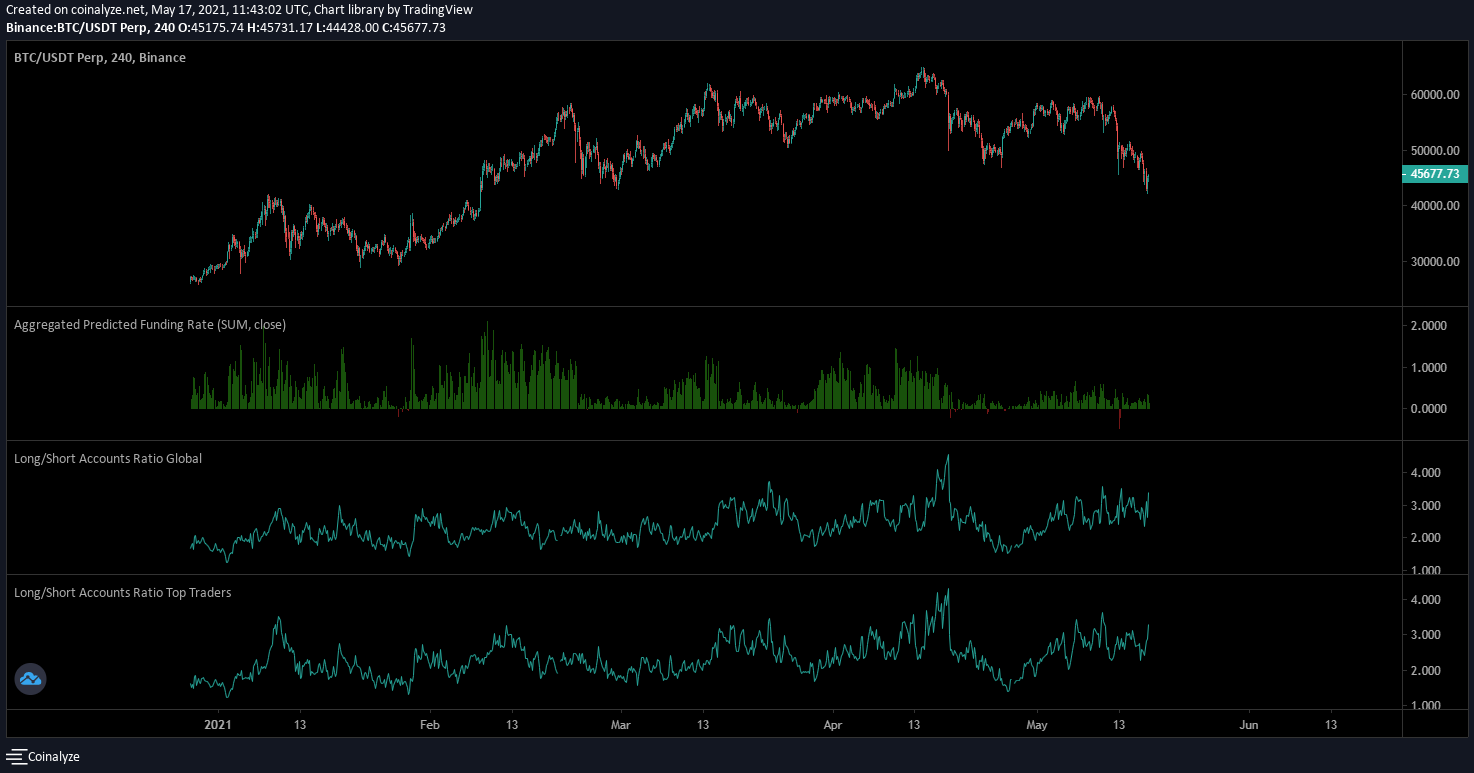Screen dimensions: 1474x773
Task: Click the 4.000 label on the Top Traders axis
Action: [x=1425, y=600]
